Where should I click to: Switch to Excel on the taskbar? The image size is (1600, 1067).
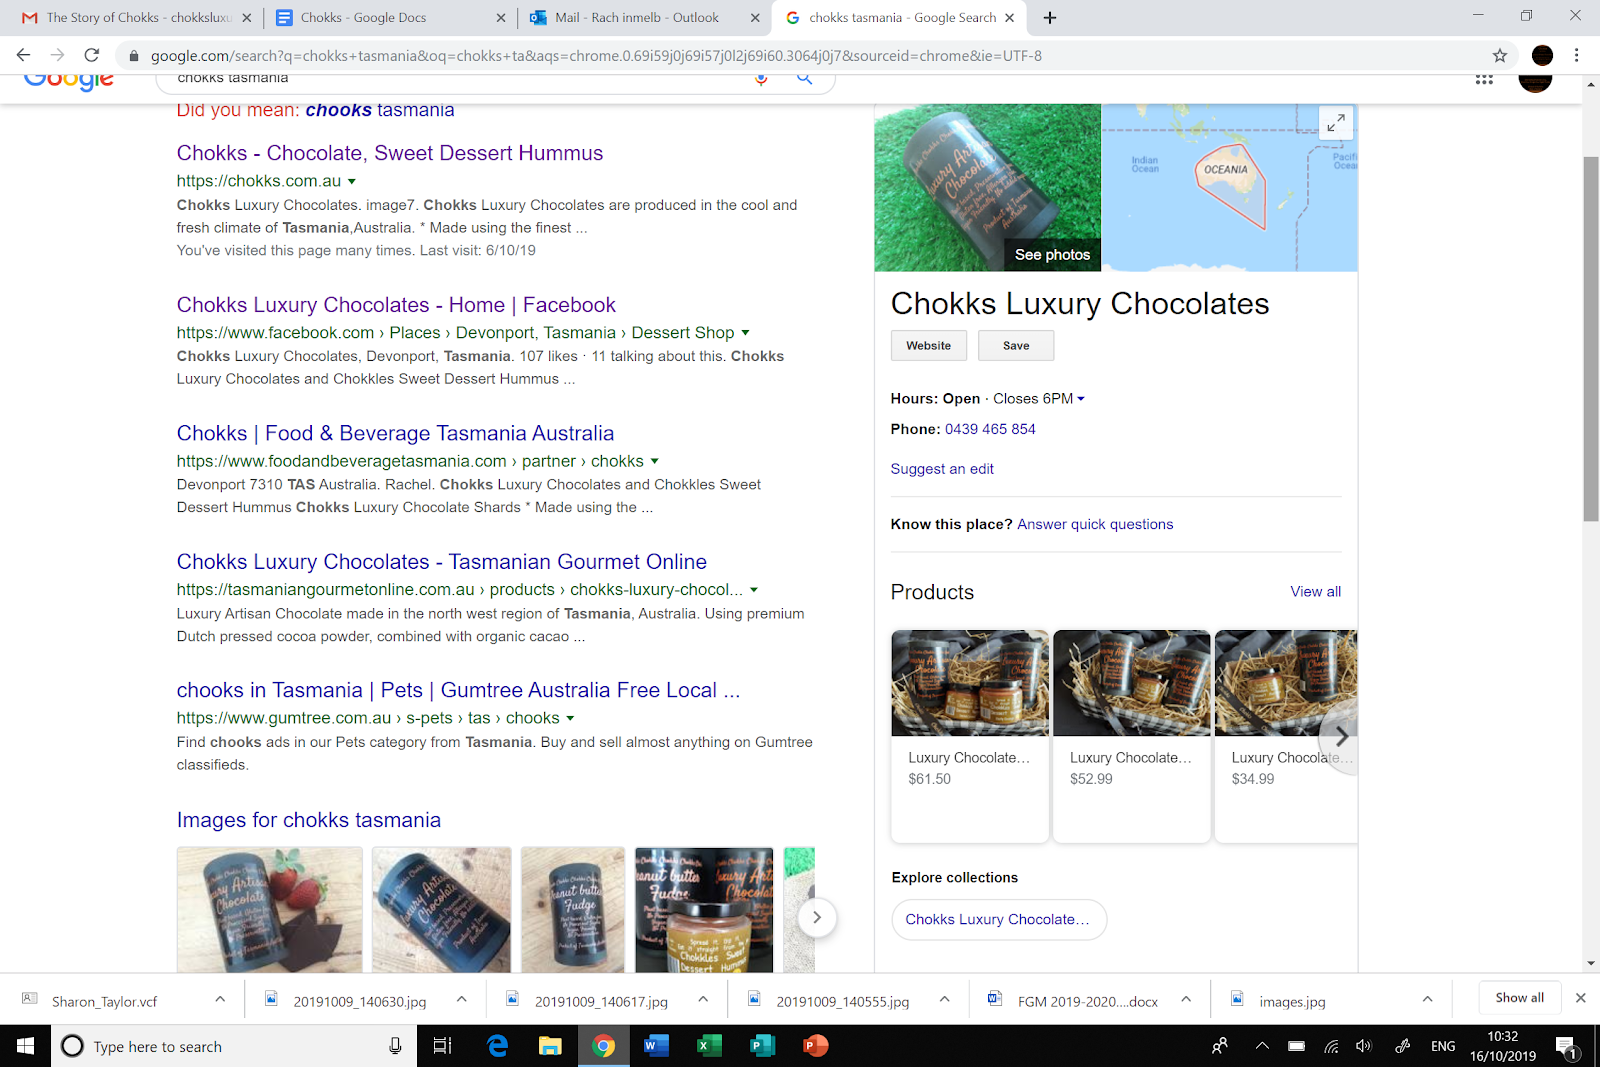pos(709,1046)
